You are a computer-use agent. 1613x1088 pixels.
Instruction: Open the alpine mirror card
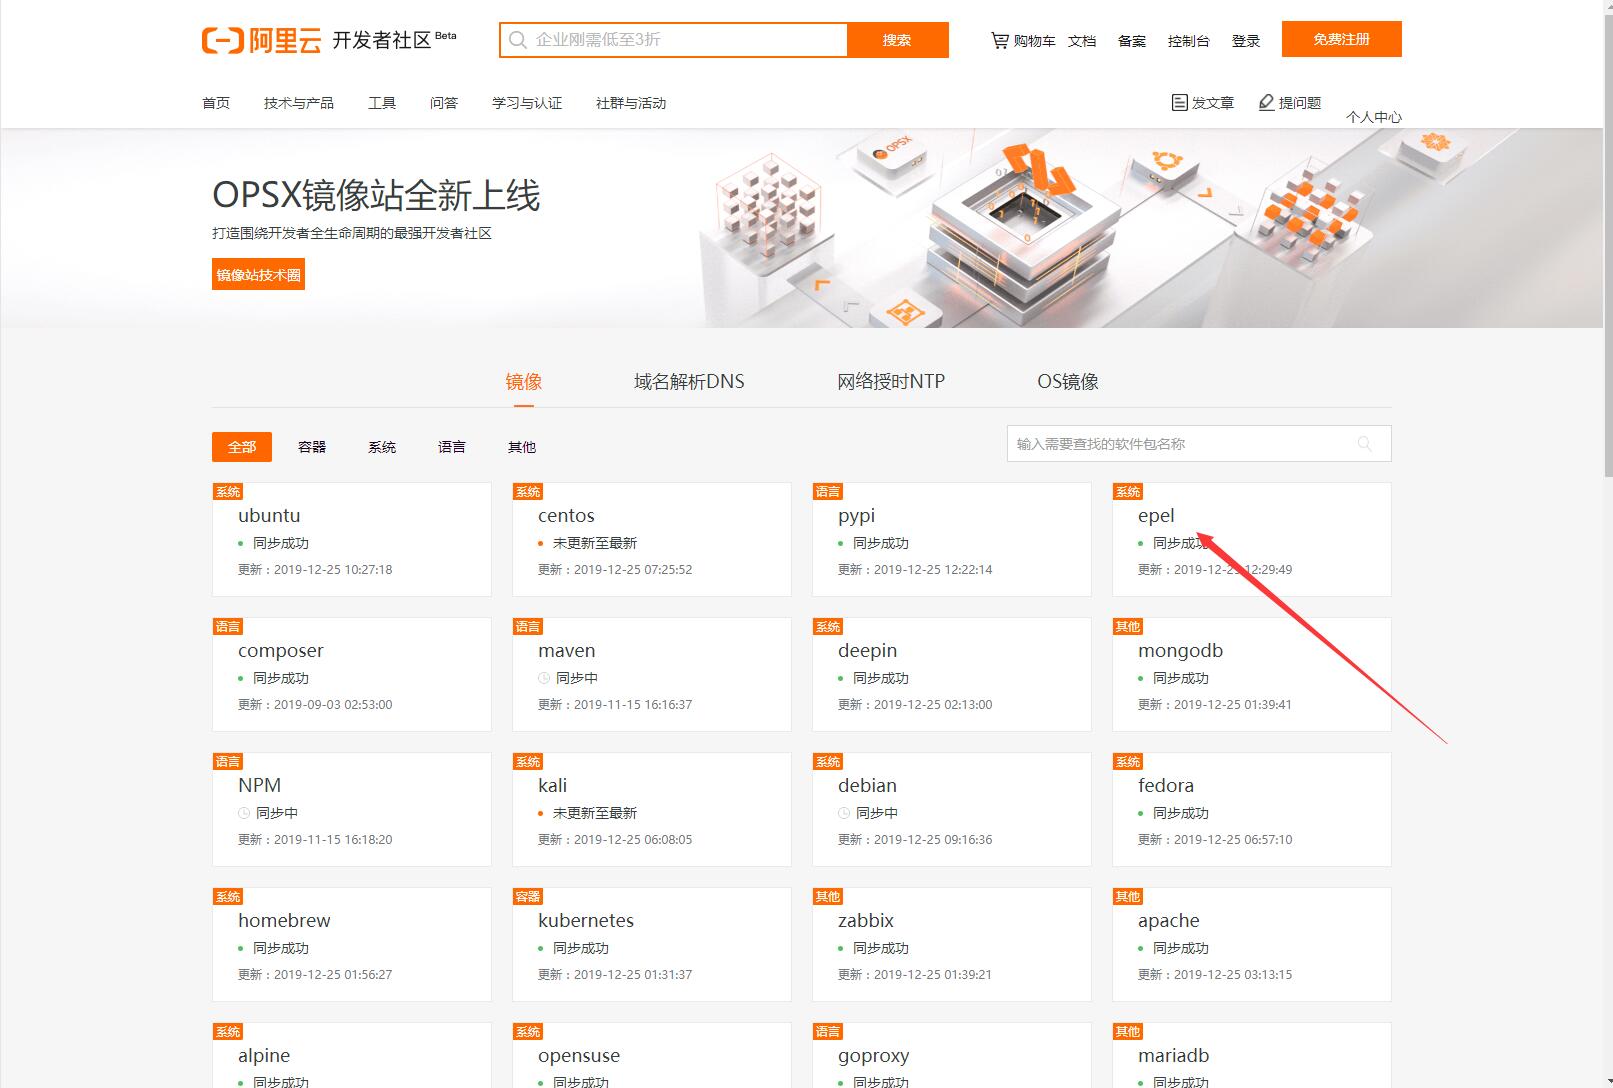click(352, 1055)
